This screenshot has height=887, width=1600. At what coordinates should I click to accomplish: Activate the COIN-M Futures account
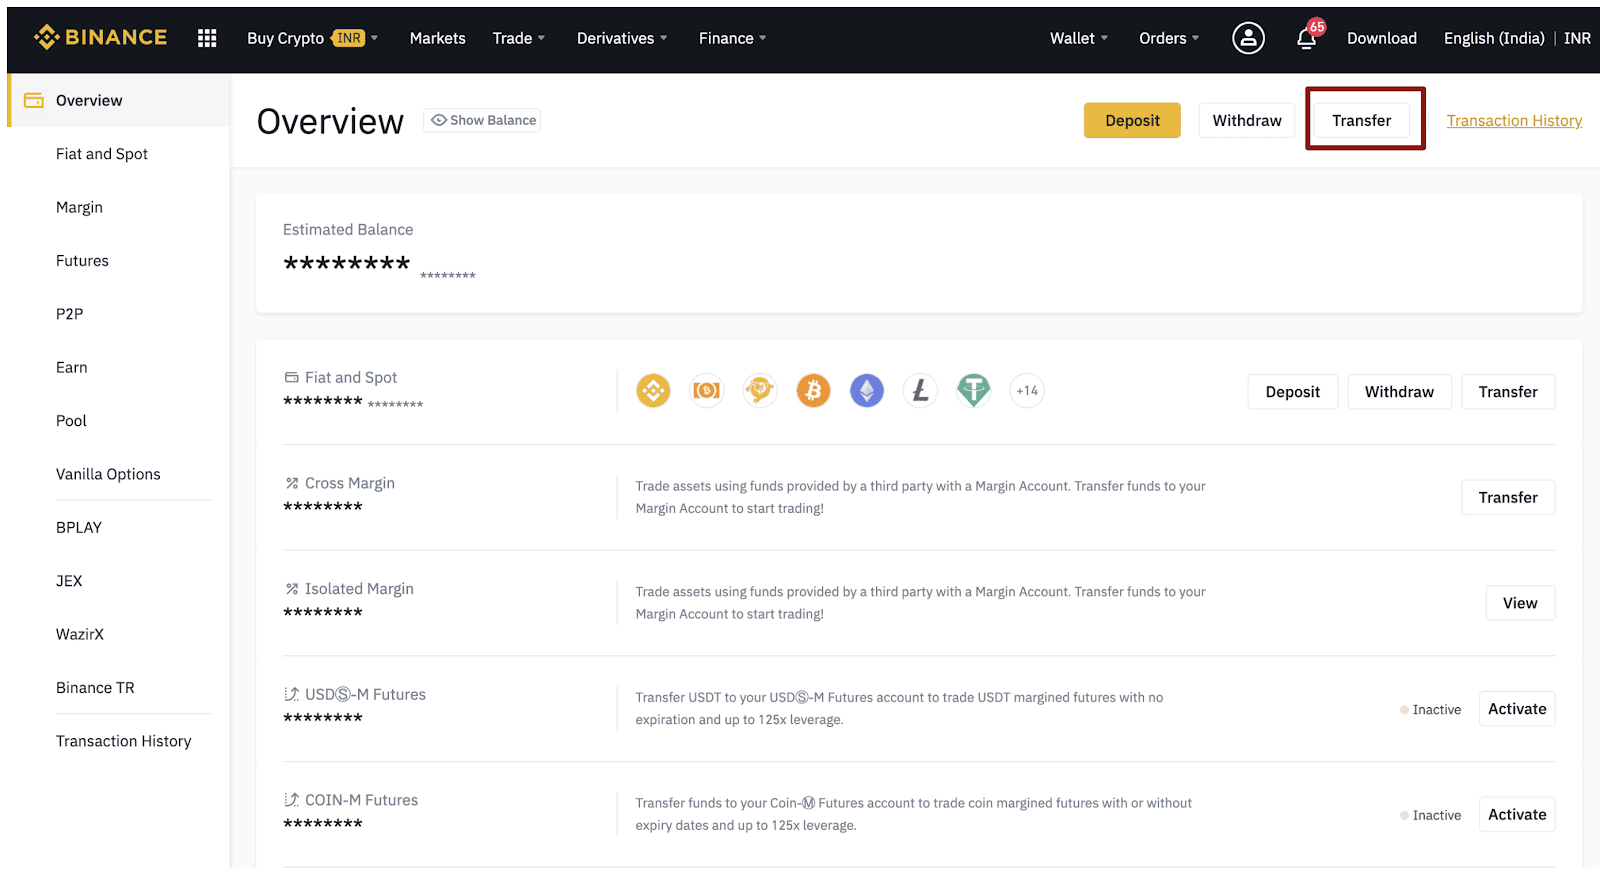[x=1517, y=815]
